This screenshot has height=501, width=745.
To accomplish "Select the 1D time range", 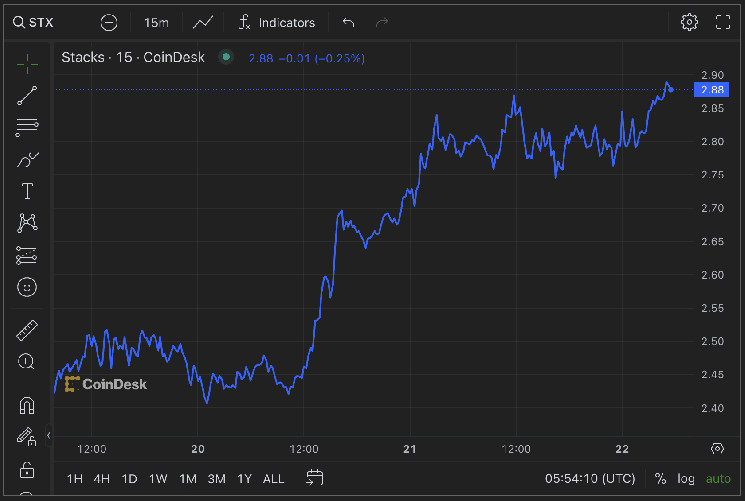I will click(x=129, y=479).
